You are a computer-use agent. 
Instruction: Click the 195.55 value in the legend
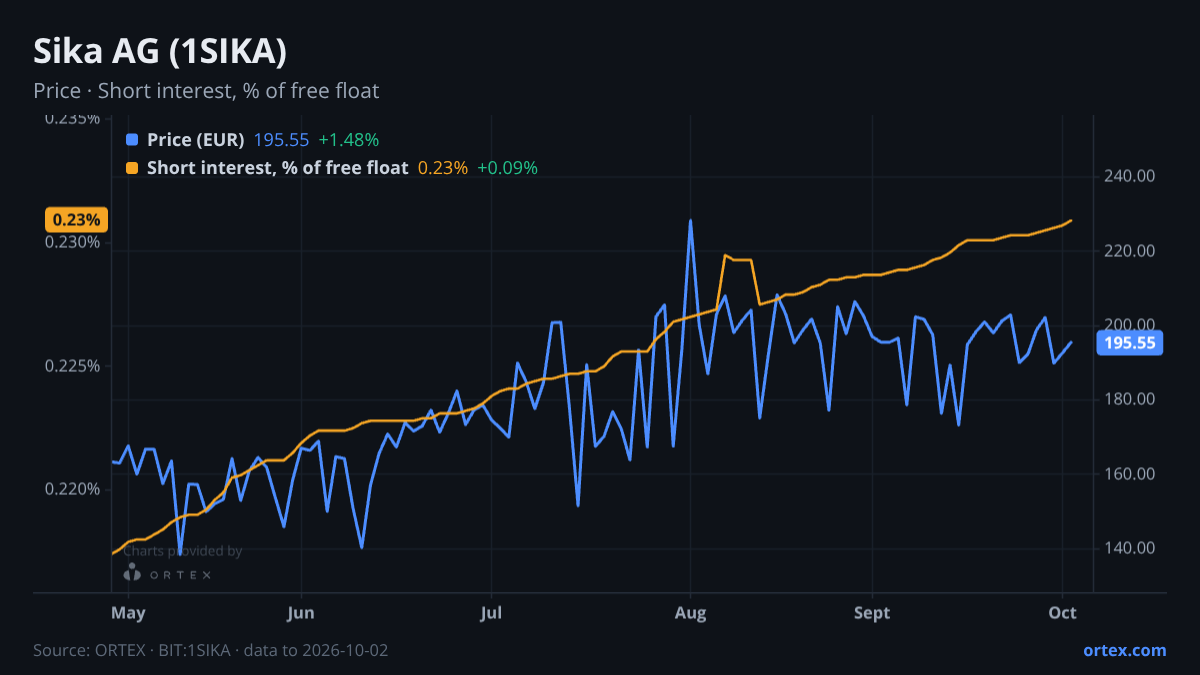click(x=282, y=140)
